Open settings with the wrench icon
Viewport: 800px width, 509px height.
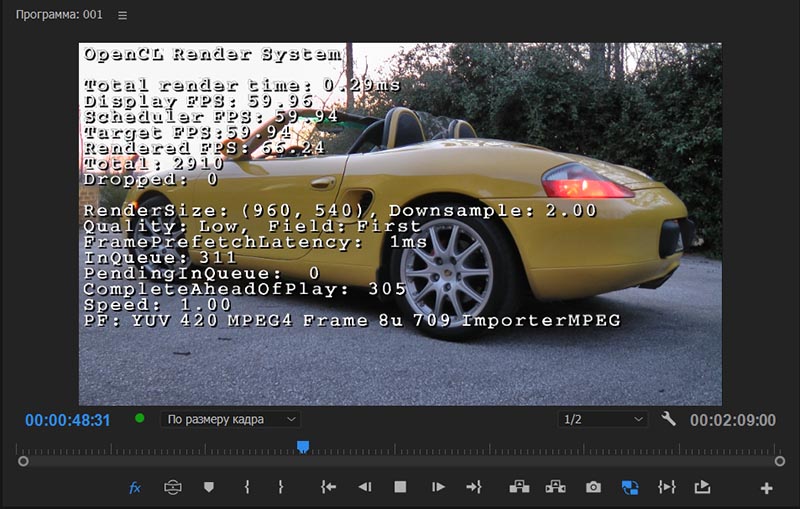click(668, 419)
